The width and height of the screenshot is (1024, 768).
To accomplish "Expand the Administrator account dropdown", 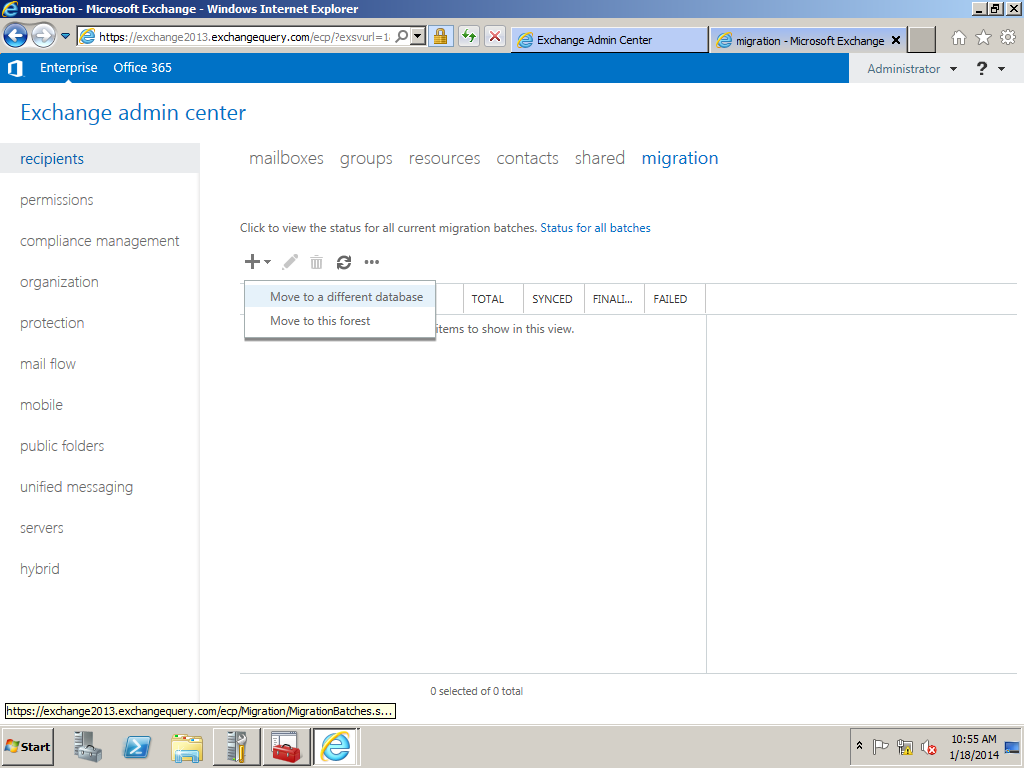I will 912,69.
